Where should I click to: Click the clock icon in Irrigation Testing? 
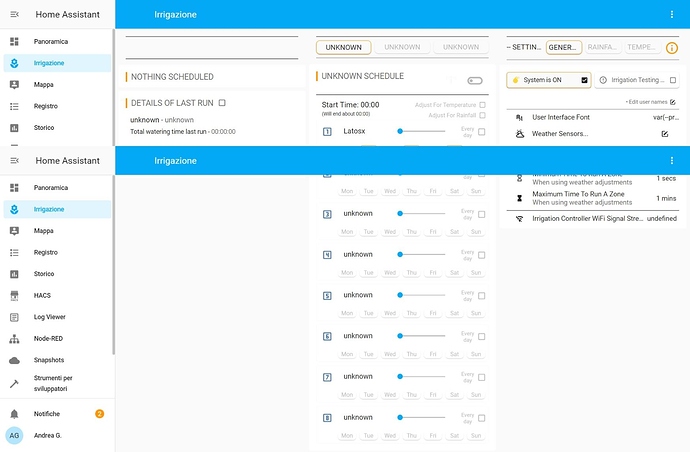pyautogui.click(x=603, y=80)
